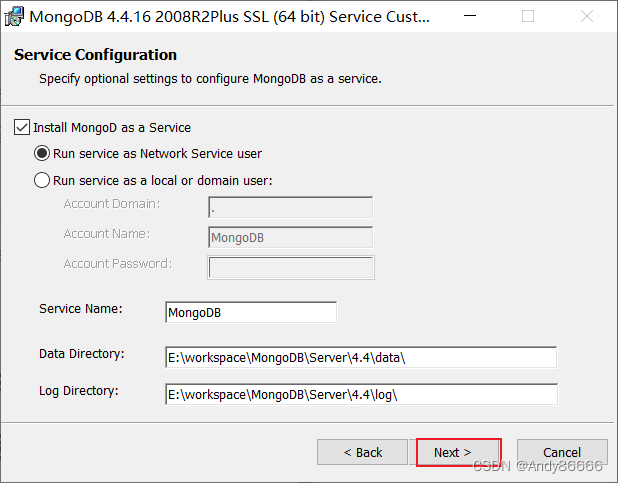This screenshot has width=618, height=483.
Task: Click the grayed-out maximize window button
Action: (528, 17)
